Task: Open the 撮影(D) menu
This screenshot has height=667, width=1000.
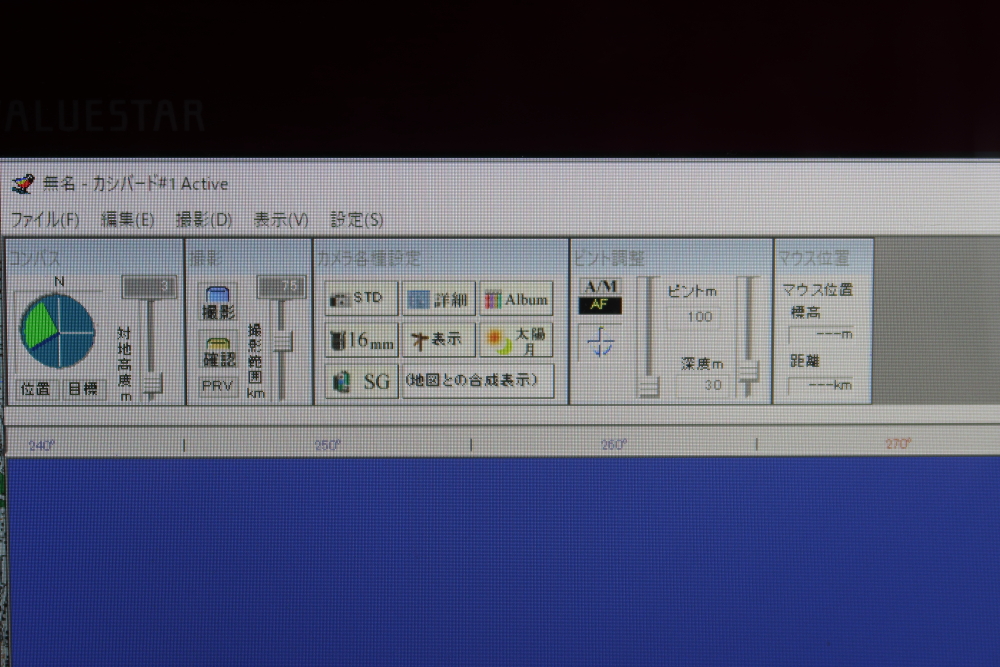Action: [204, 219]
